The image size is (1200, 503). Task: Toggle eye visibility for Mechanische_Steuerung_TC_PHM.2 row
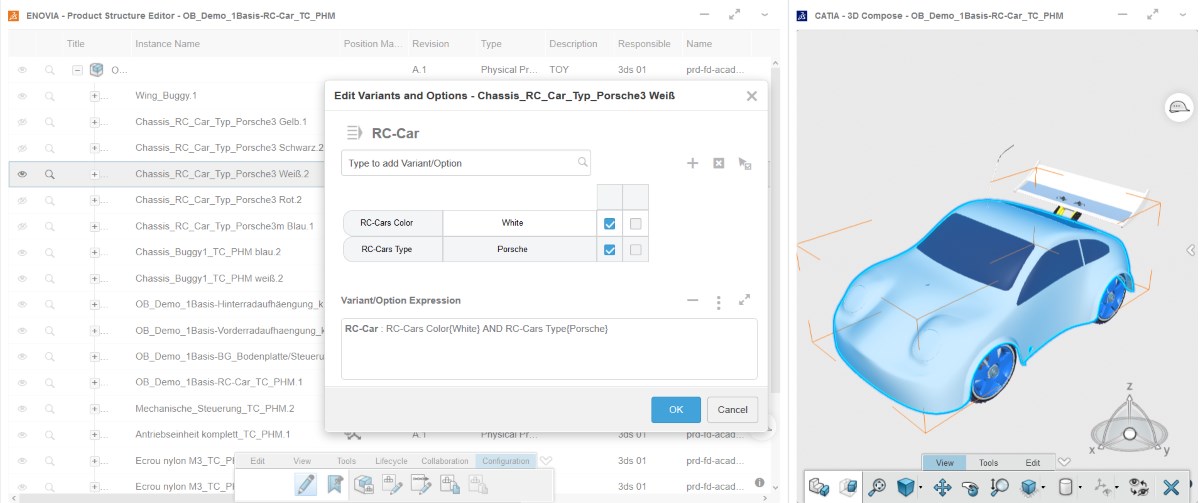pyautogui.click(x=22, y=408)
